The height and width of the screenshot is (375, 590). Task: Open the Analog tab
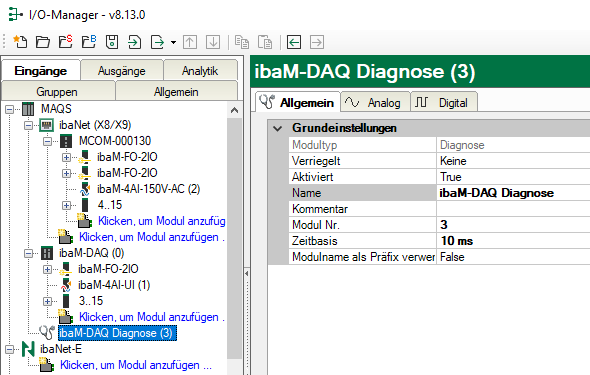[375, 102]
